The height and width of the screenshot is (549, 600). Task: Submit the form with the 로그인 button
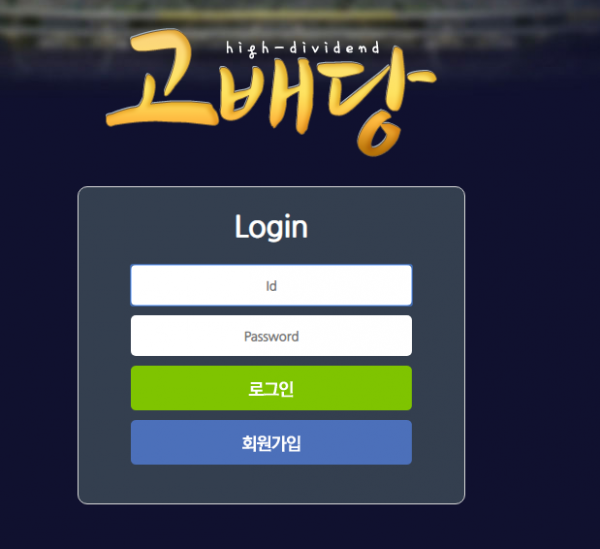click(x=271, y=388)
